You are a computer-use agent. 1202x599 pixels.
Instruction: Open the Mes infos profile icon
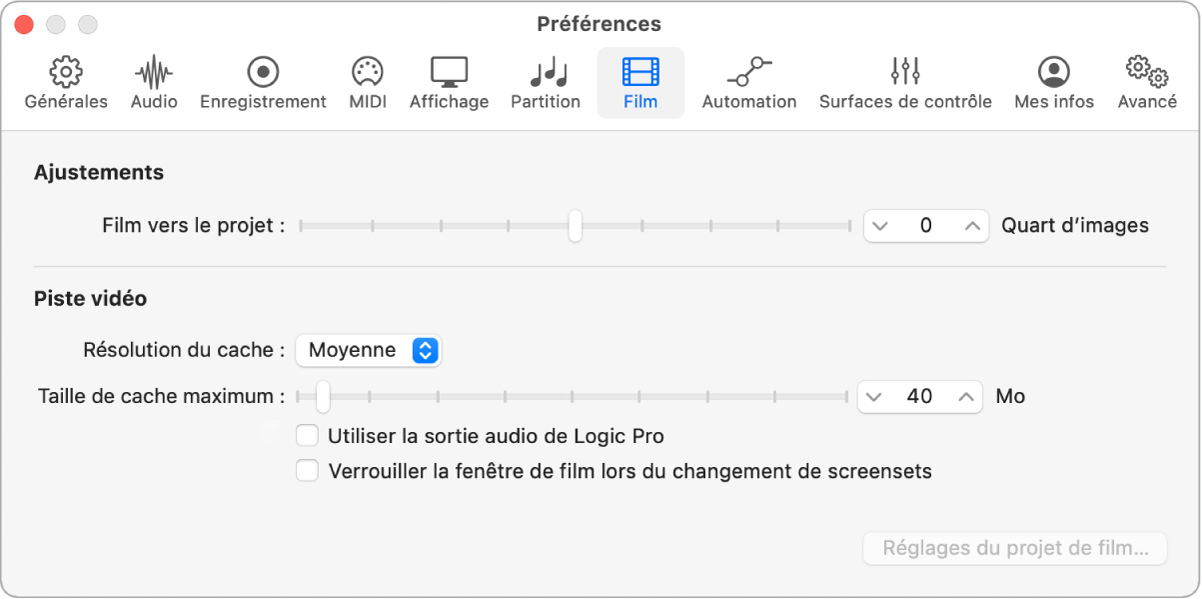1054,72
